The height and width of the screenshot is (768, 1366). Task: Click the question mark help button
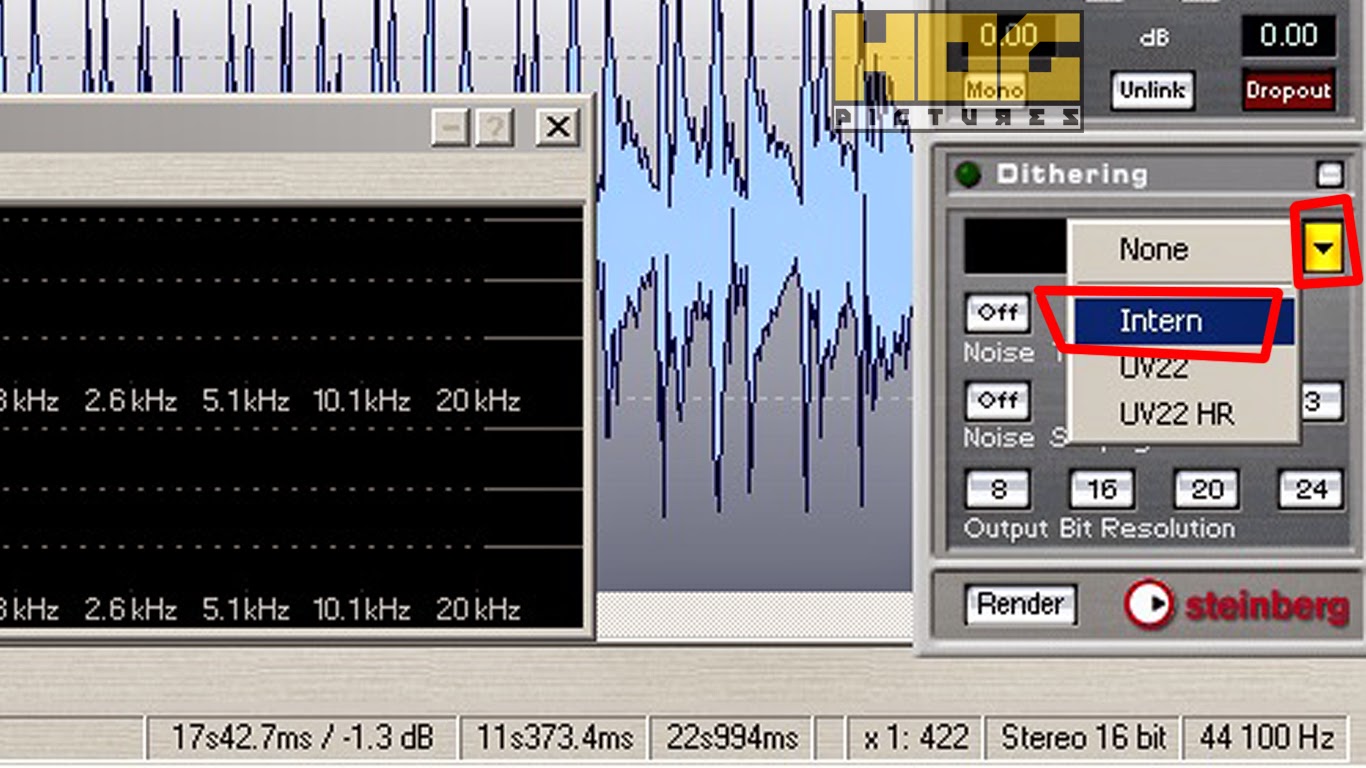[x=495, y=127]
